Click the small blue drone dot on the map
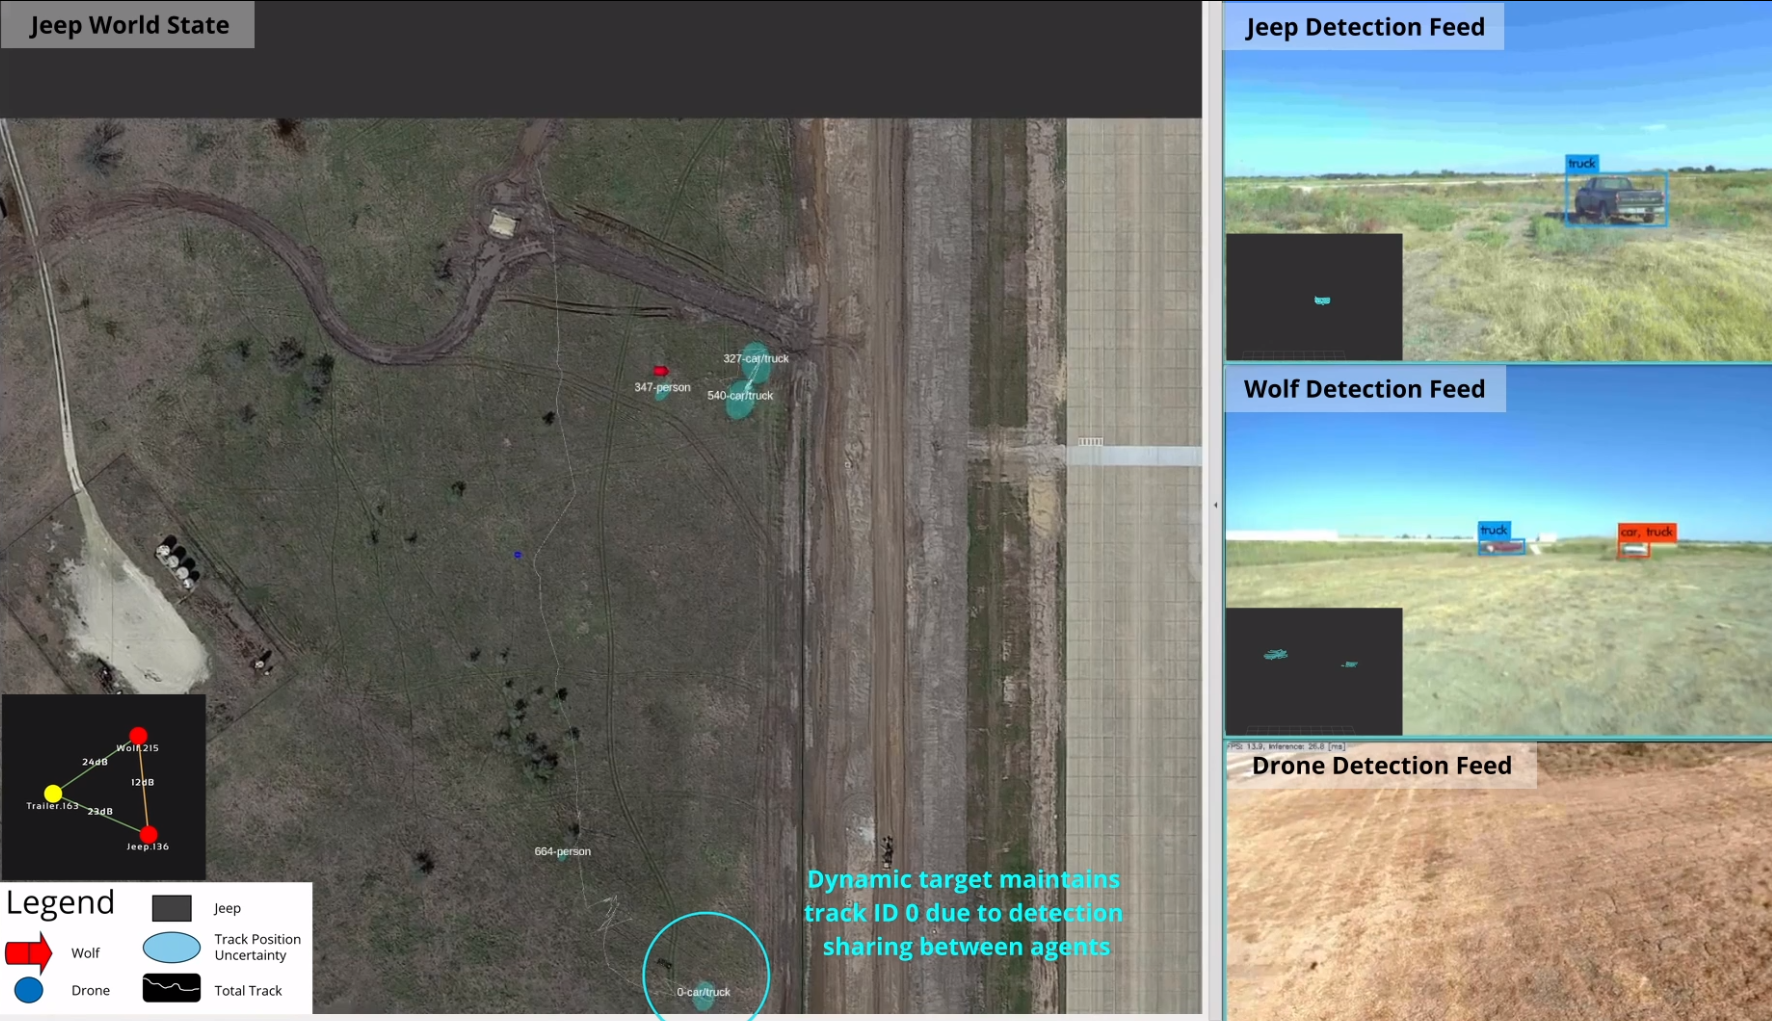This screenshot has width=1772, height=1021. (517, 554)
